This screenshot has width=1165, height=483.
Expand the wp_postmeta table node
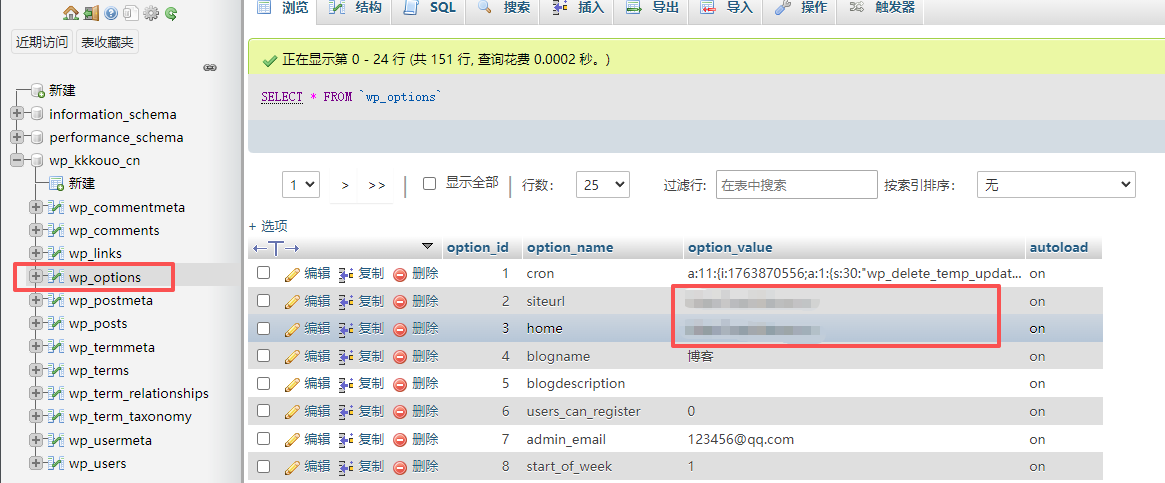pos(36,300)
